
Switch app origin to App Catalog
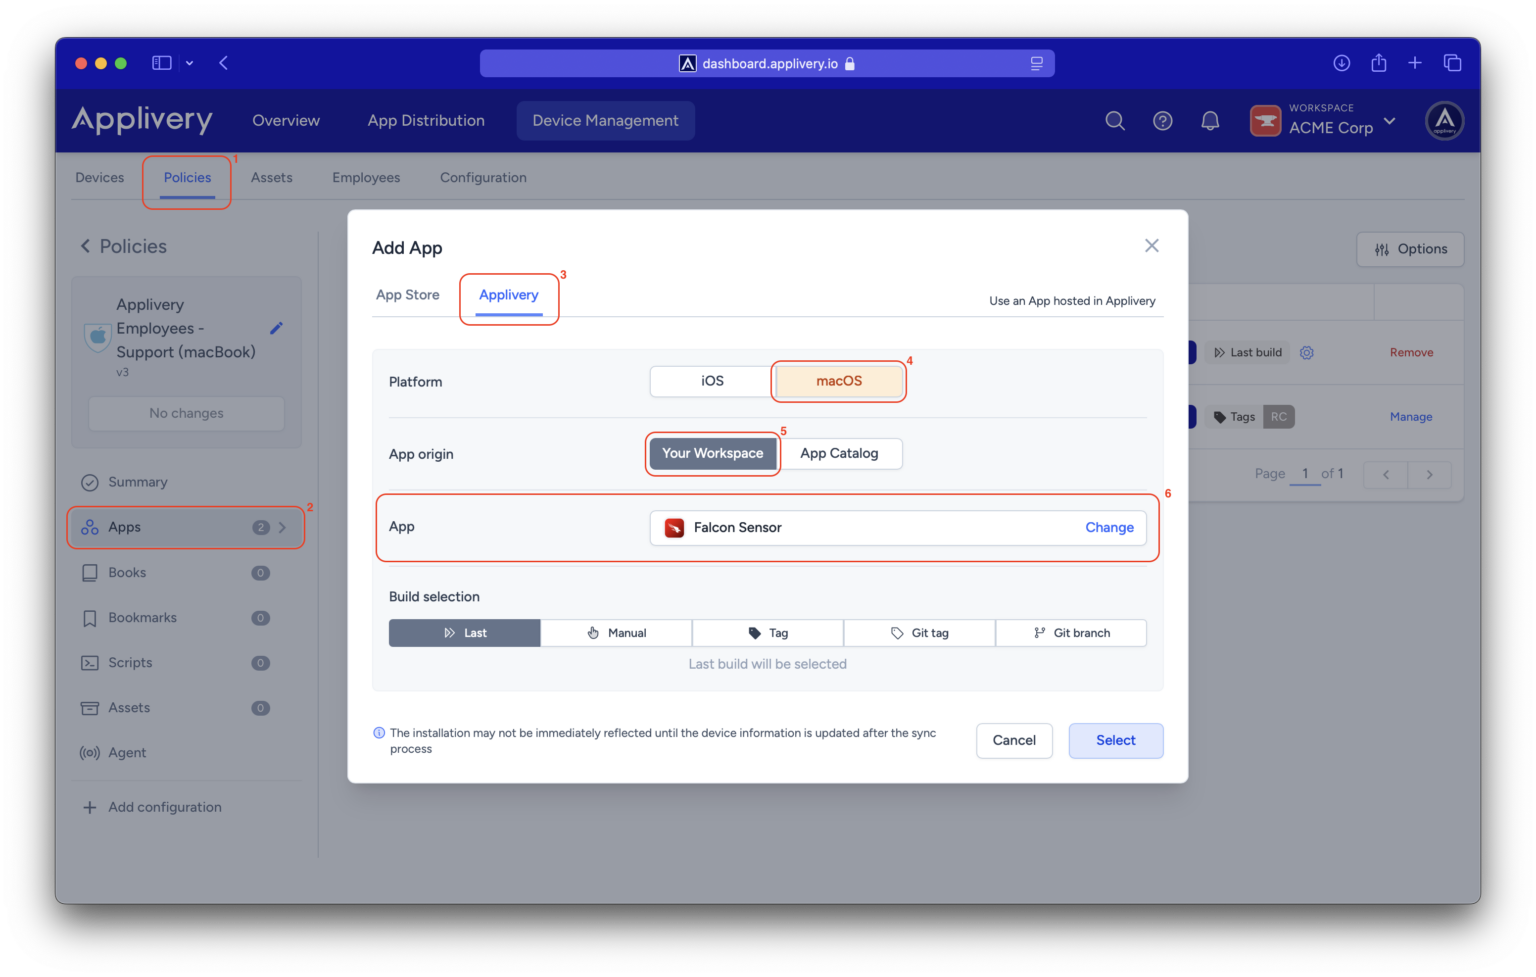840,453
